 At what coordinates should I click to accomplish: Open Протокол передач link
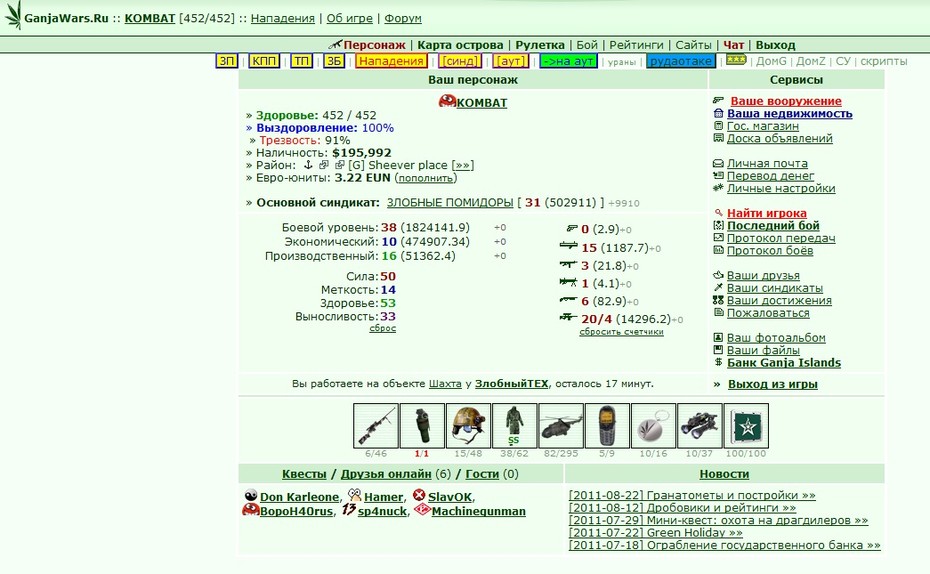[781, 238]
